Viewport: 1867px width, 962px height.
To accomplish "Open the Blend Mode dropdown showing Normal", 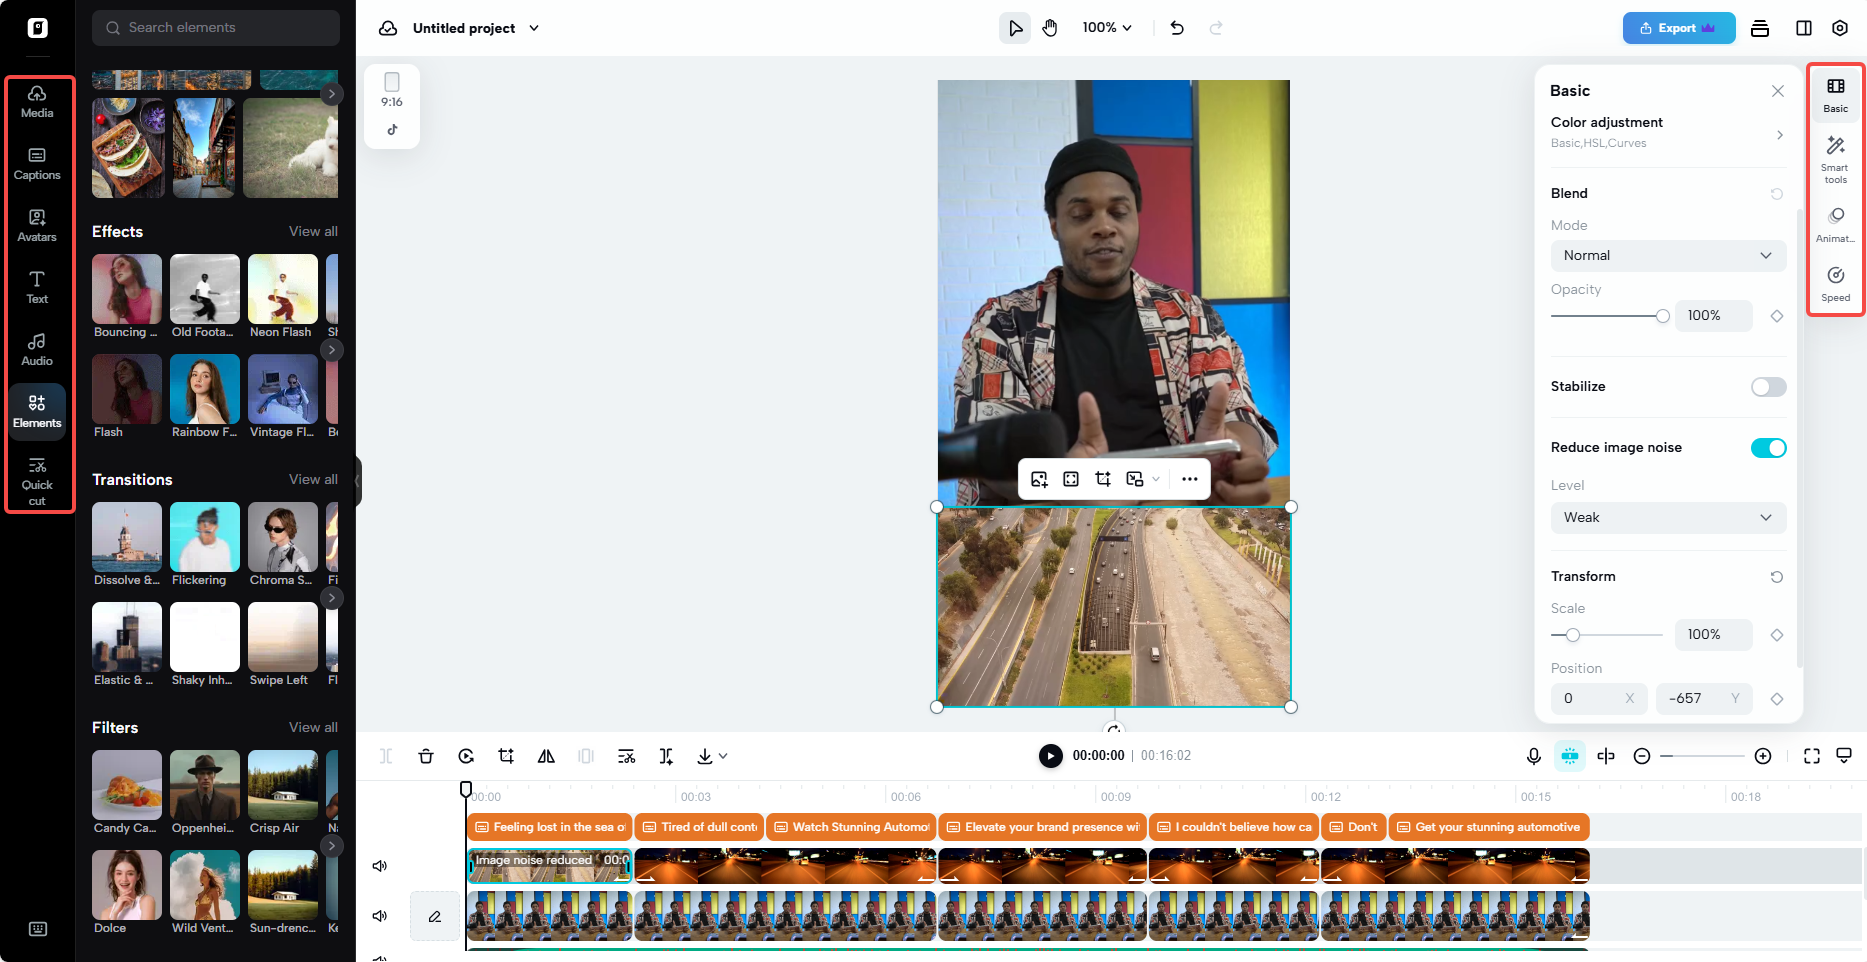I will click(1667, 255).
